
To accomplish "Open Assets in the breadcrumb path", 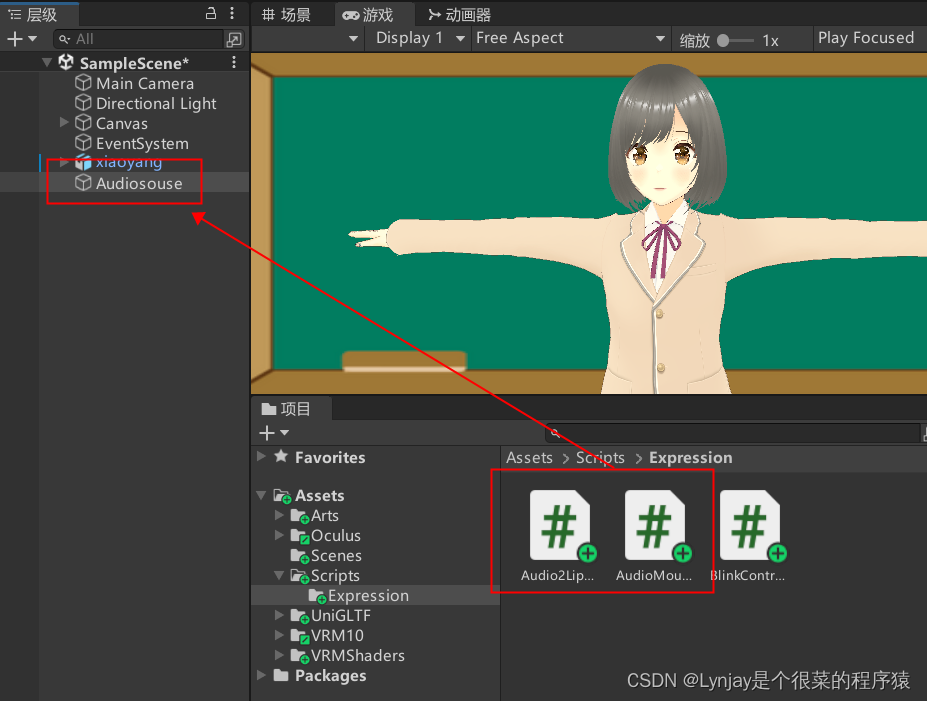I will pos(529,457).
